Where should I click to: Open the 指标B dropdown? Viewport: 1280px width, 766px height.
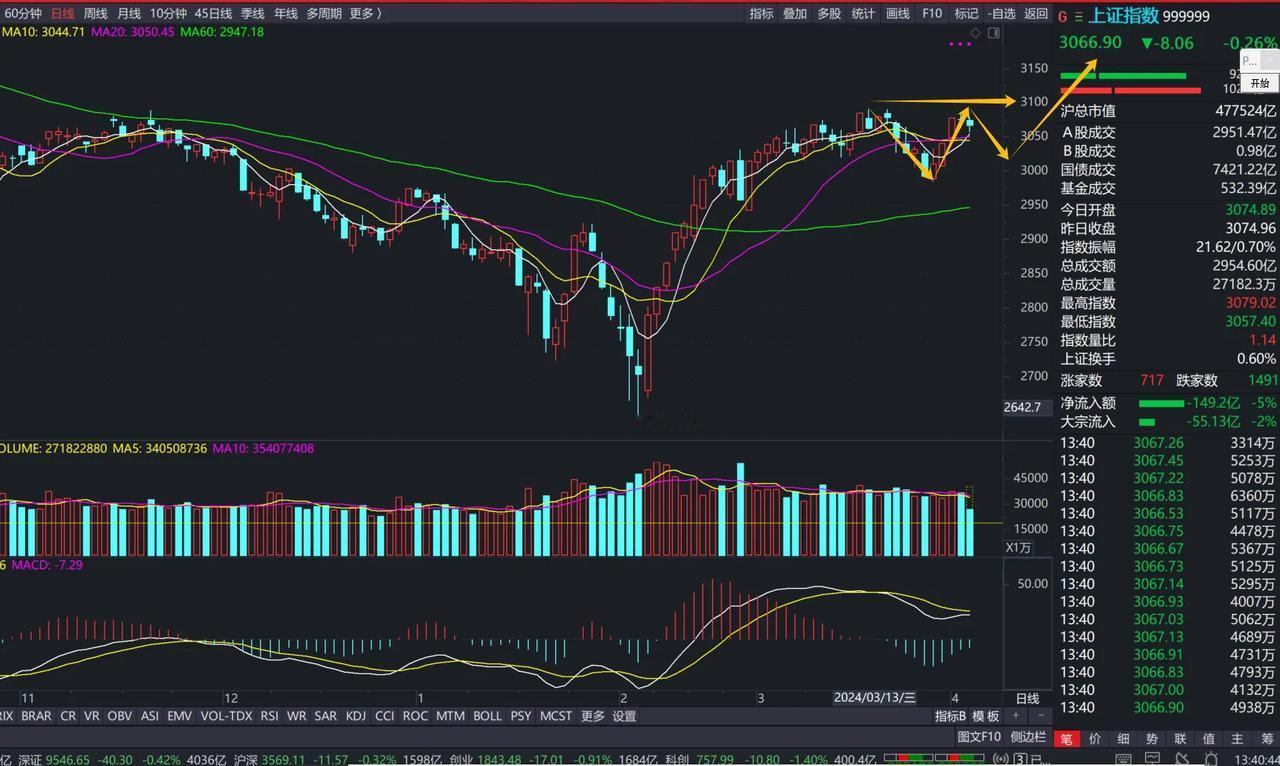point(950,716)
